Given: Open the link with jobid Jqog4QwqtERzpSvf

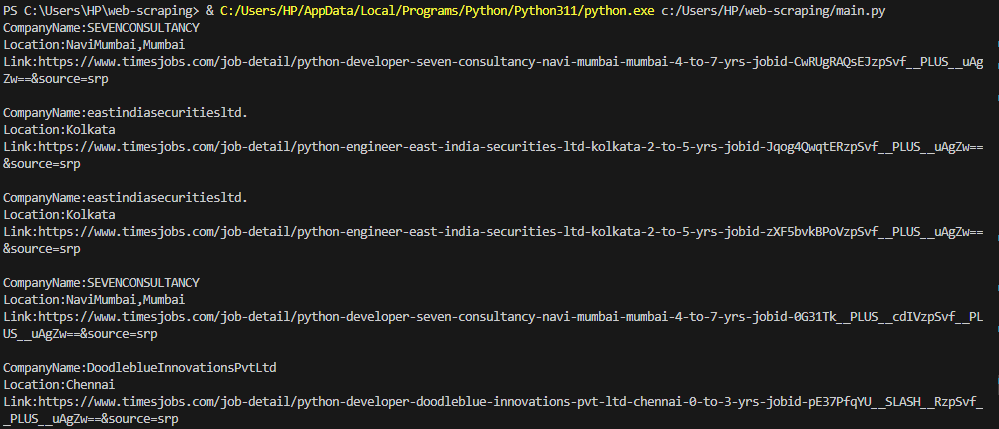Looking at the screenshot, I should pos(494,155).
